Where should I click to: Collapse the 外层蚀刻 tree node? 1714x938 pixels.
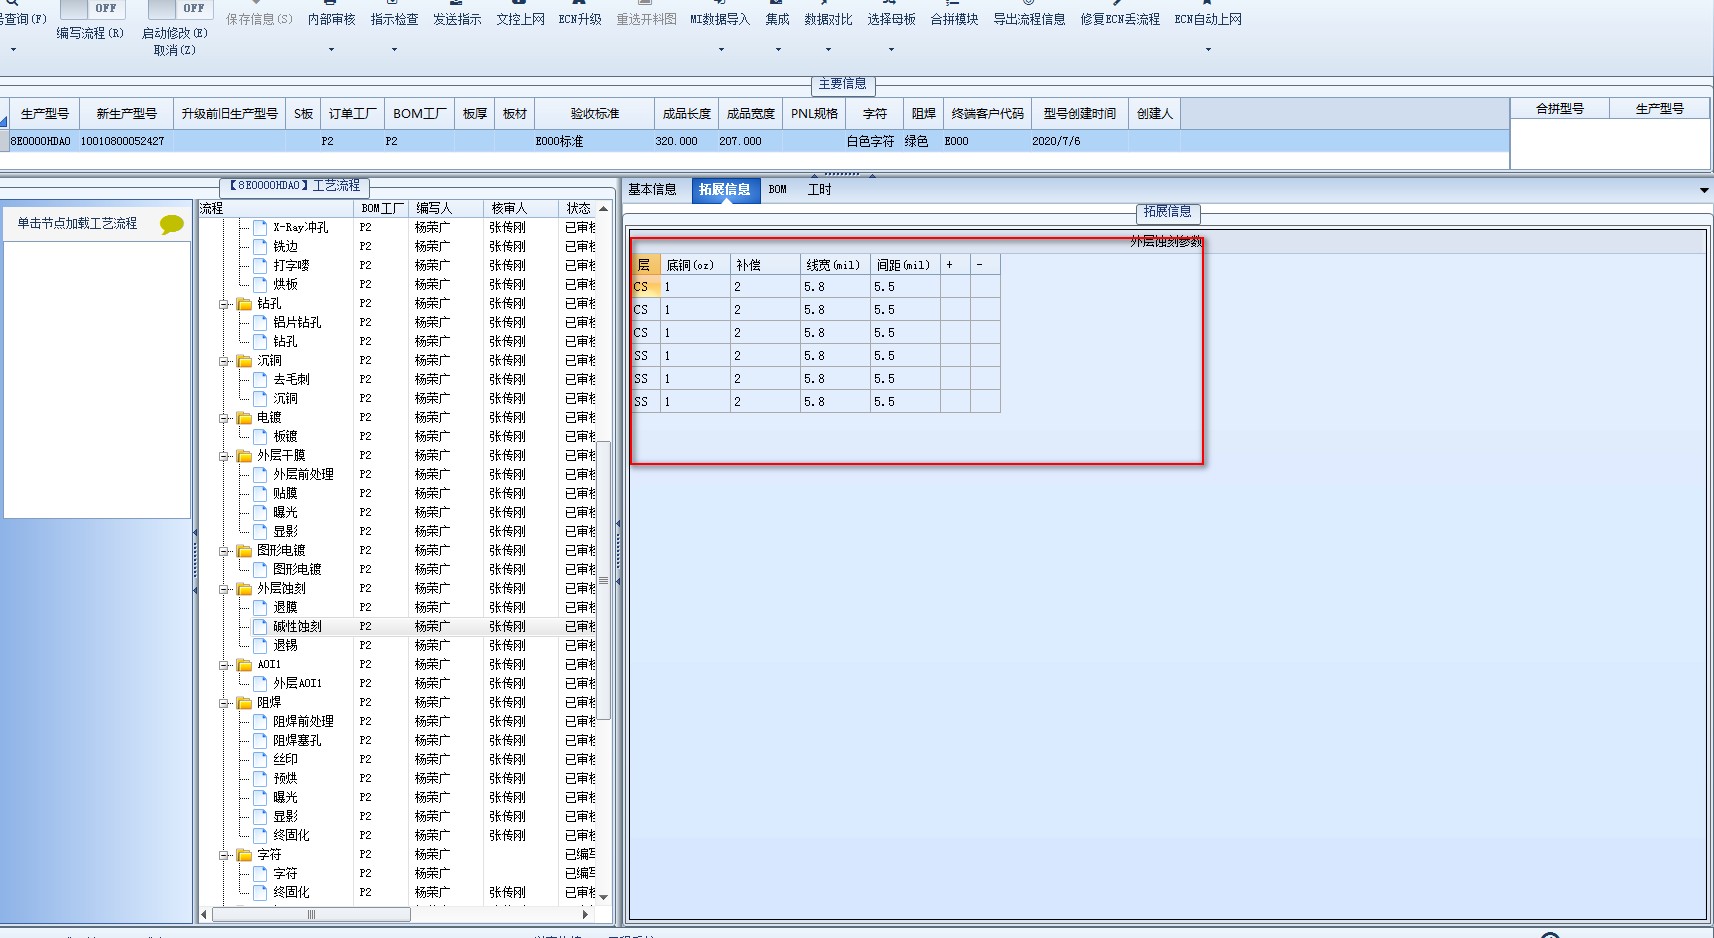click(x=226, y=589)
